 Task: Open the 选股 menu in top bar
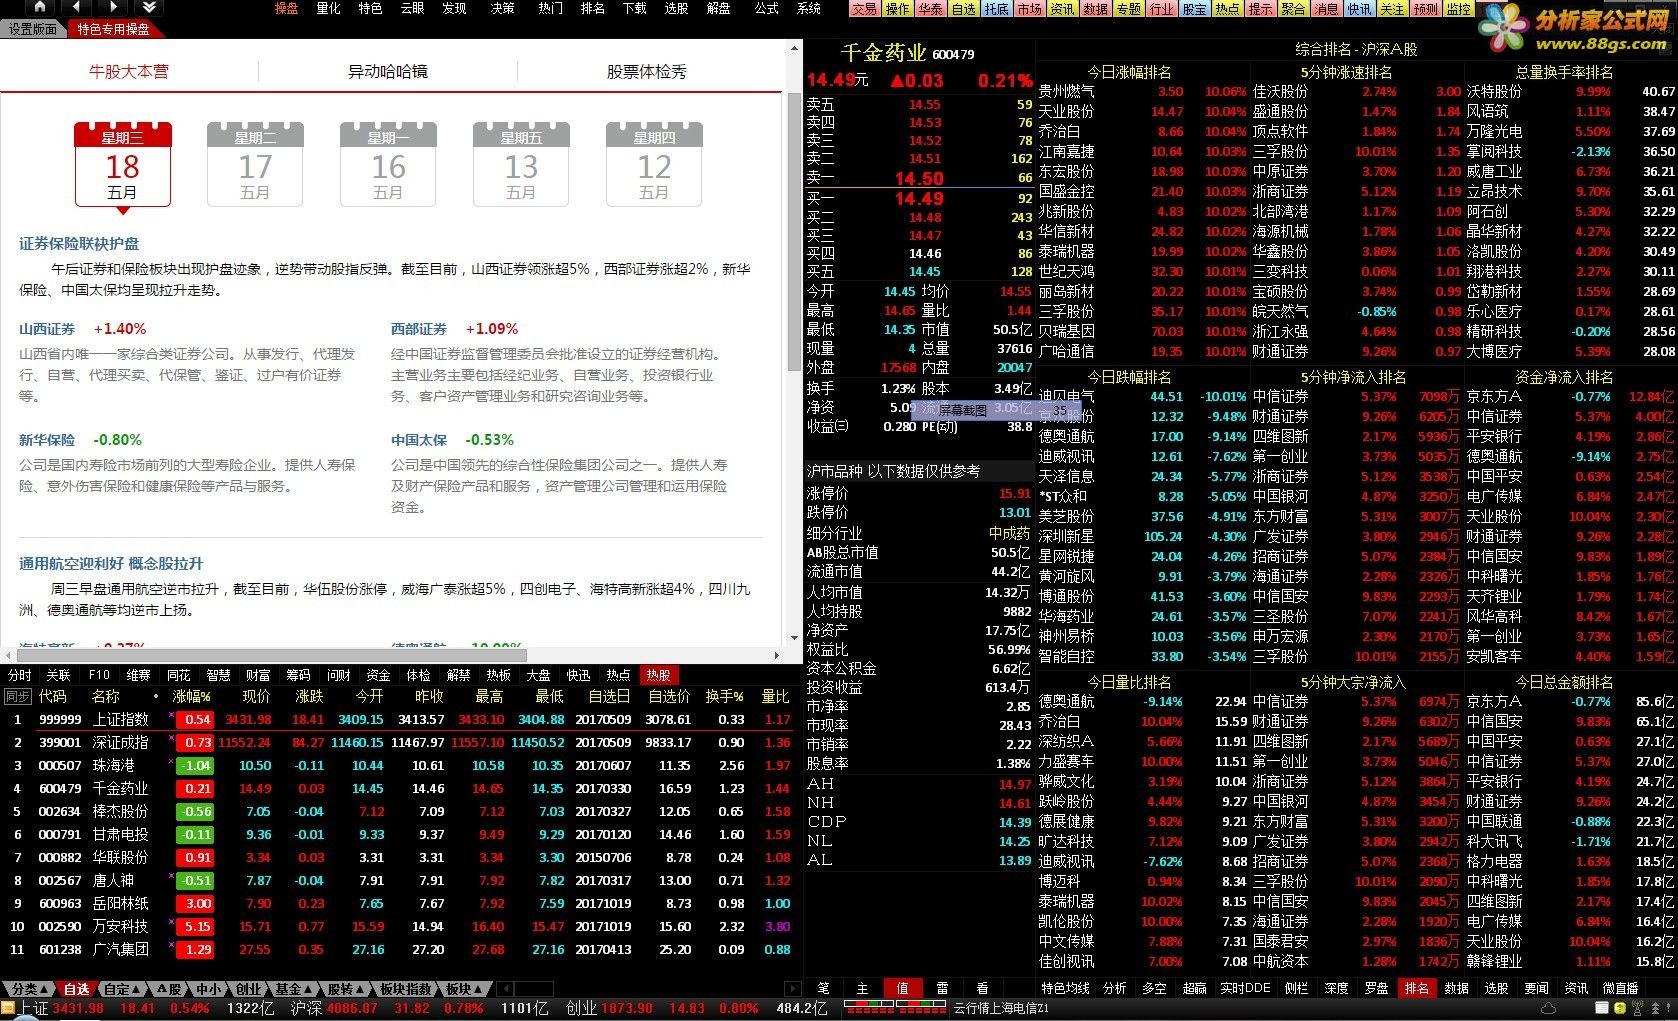(676, 8)
